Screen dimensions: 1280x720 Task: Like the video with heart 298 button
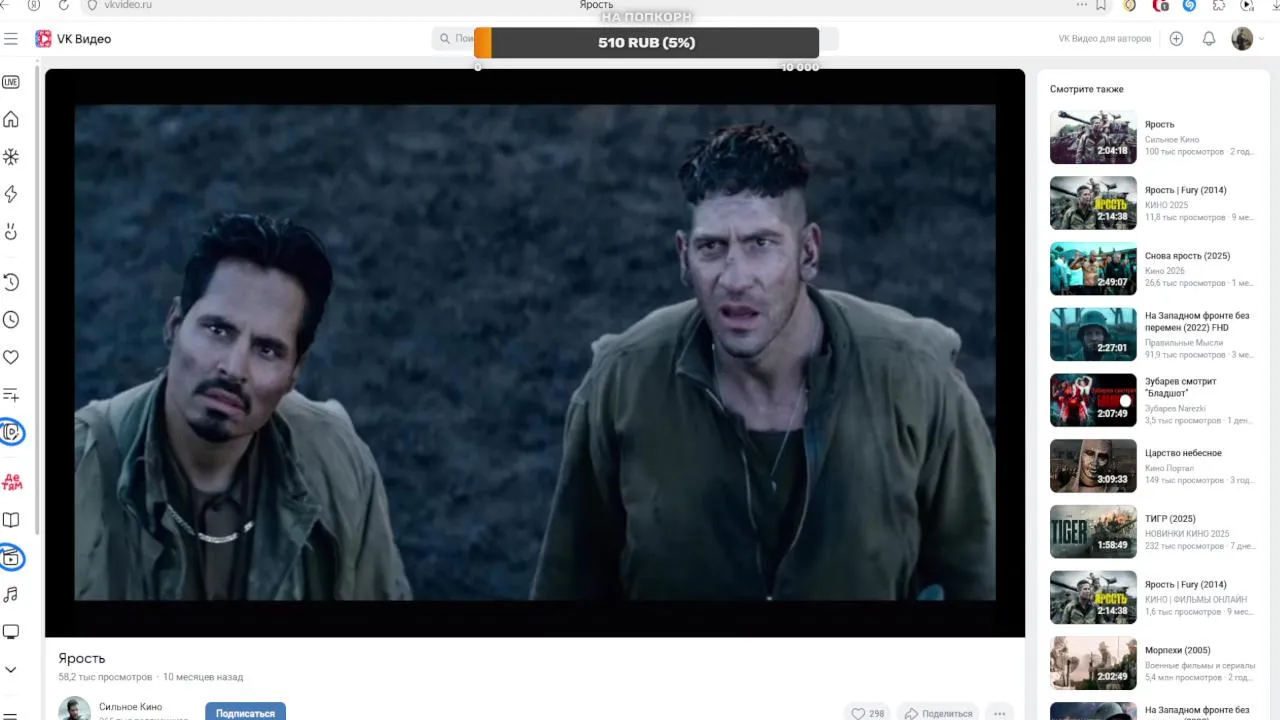tap(867, 713)
